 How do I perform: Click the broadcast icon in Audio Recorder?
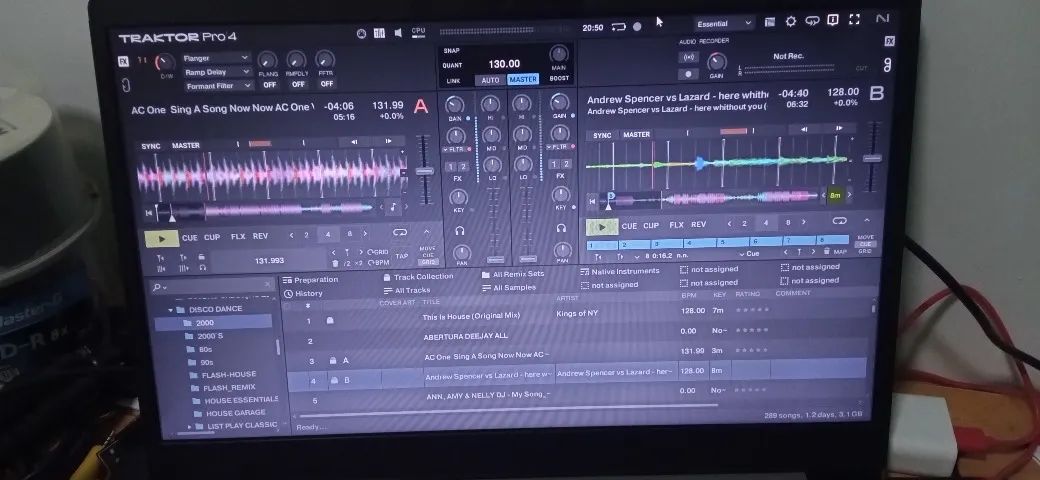pyautogui.click(x=688, y=57)
